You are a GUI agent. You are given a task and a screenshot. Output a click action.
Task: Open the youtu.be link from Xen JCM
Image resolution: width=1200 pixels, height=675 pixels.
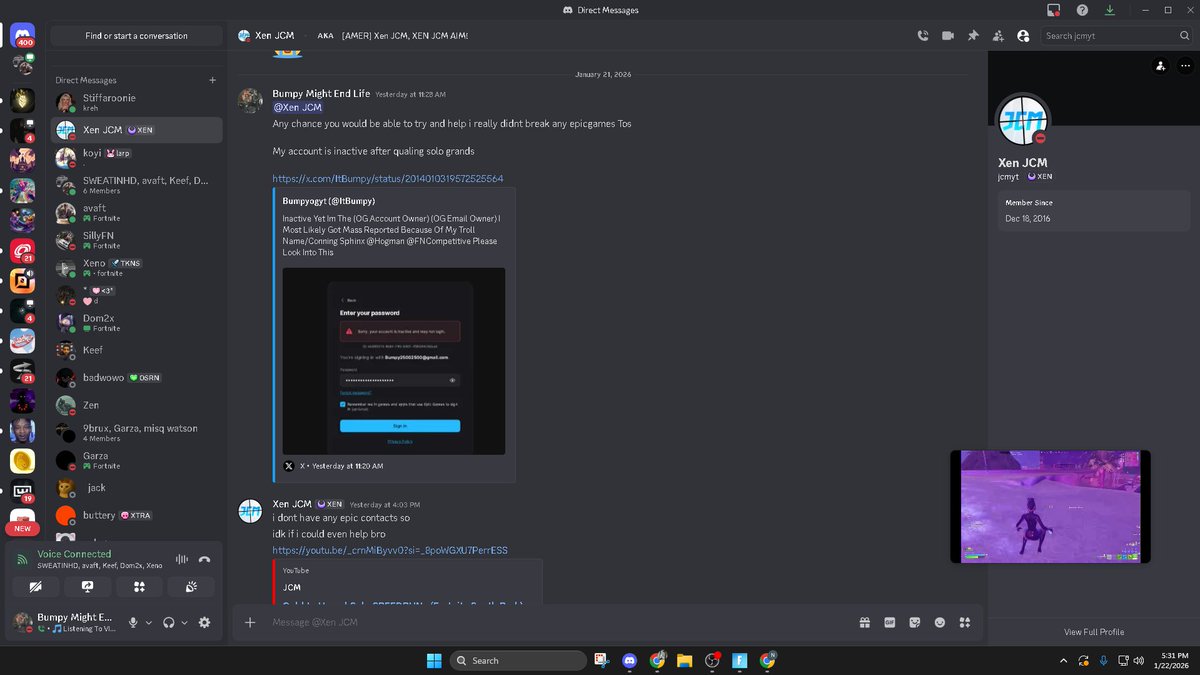390,550
